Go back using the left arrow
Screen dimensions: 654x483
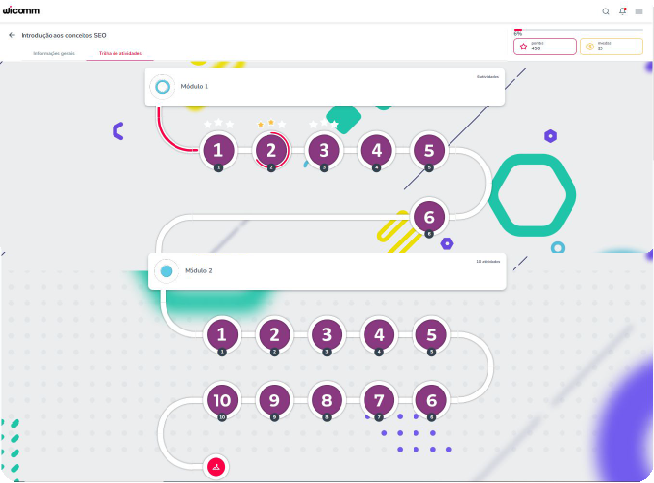12,35
